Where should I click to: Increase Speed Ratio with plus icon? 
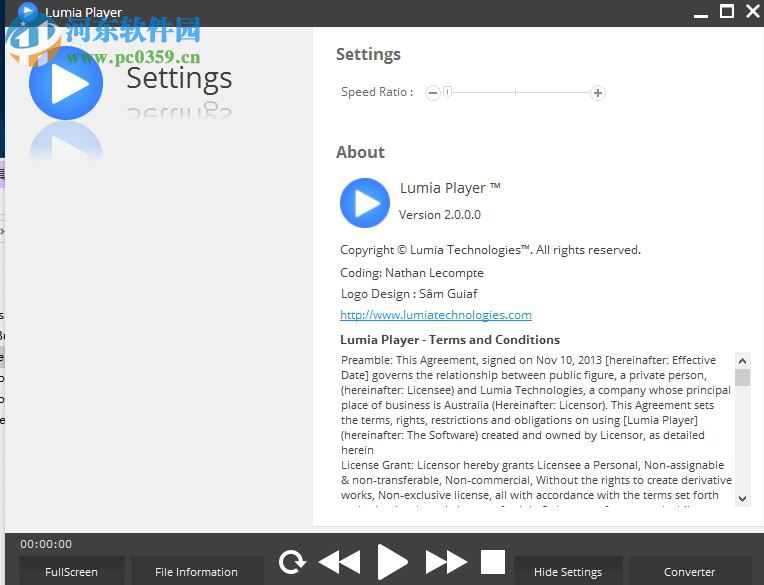pos(598,93)
